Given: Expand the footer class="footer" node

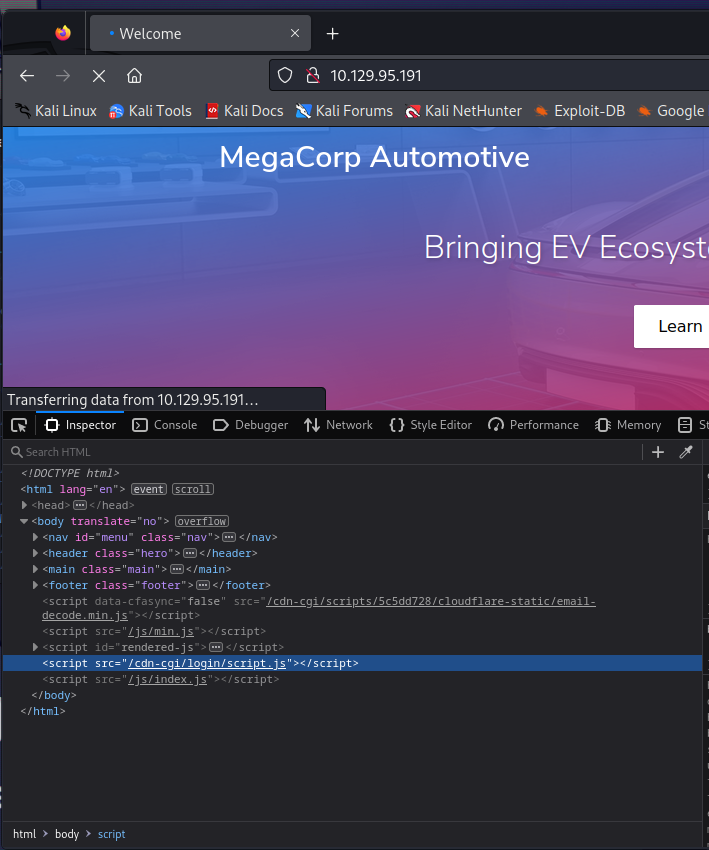Looking at the screenshot, I should 35,585.
